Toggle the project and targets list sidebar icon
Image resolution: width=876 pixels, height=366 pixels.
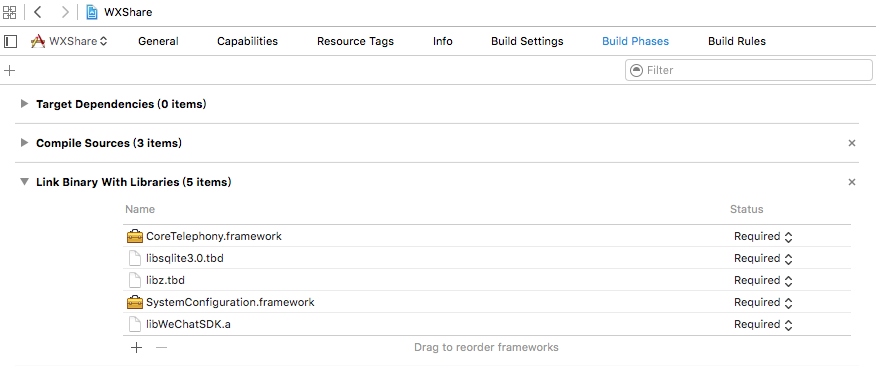[x=10, y=41]
